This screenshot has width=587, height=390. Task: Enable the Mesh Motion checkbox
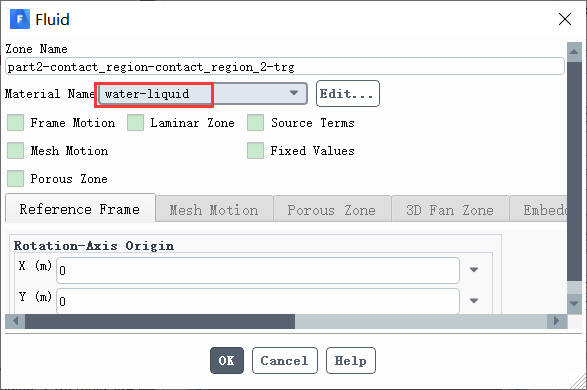[x=16, y=150]
